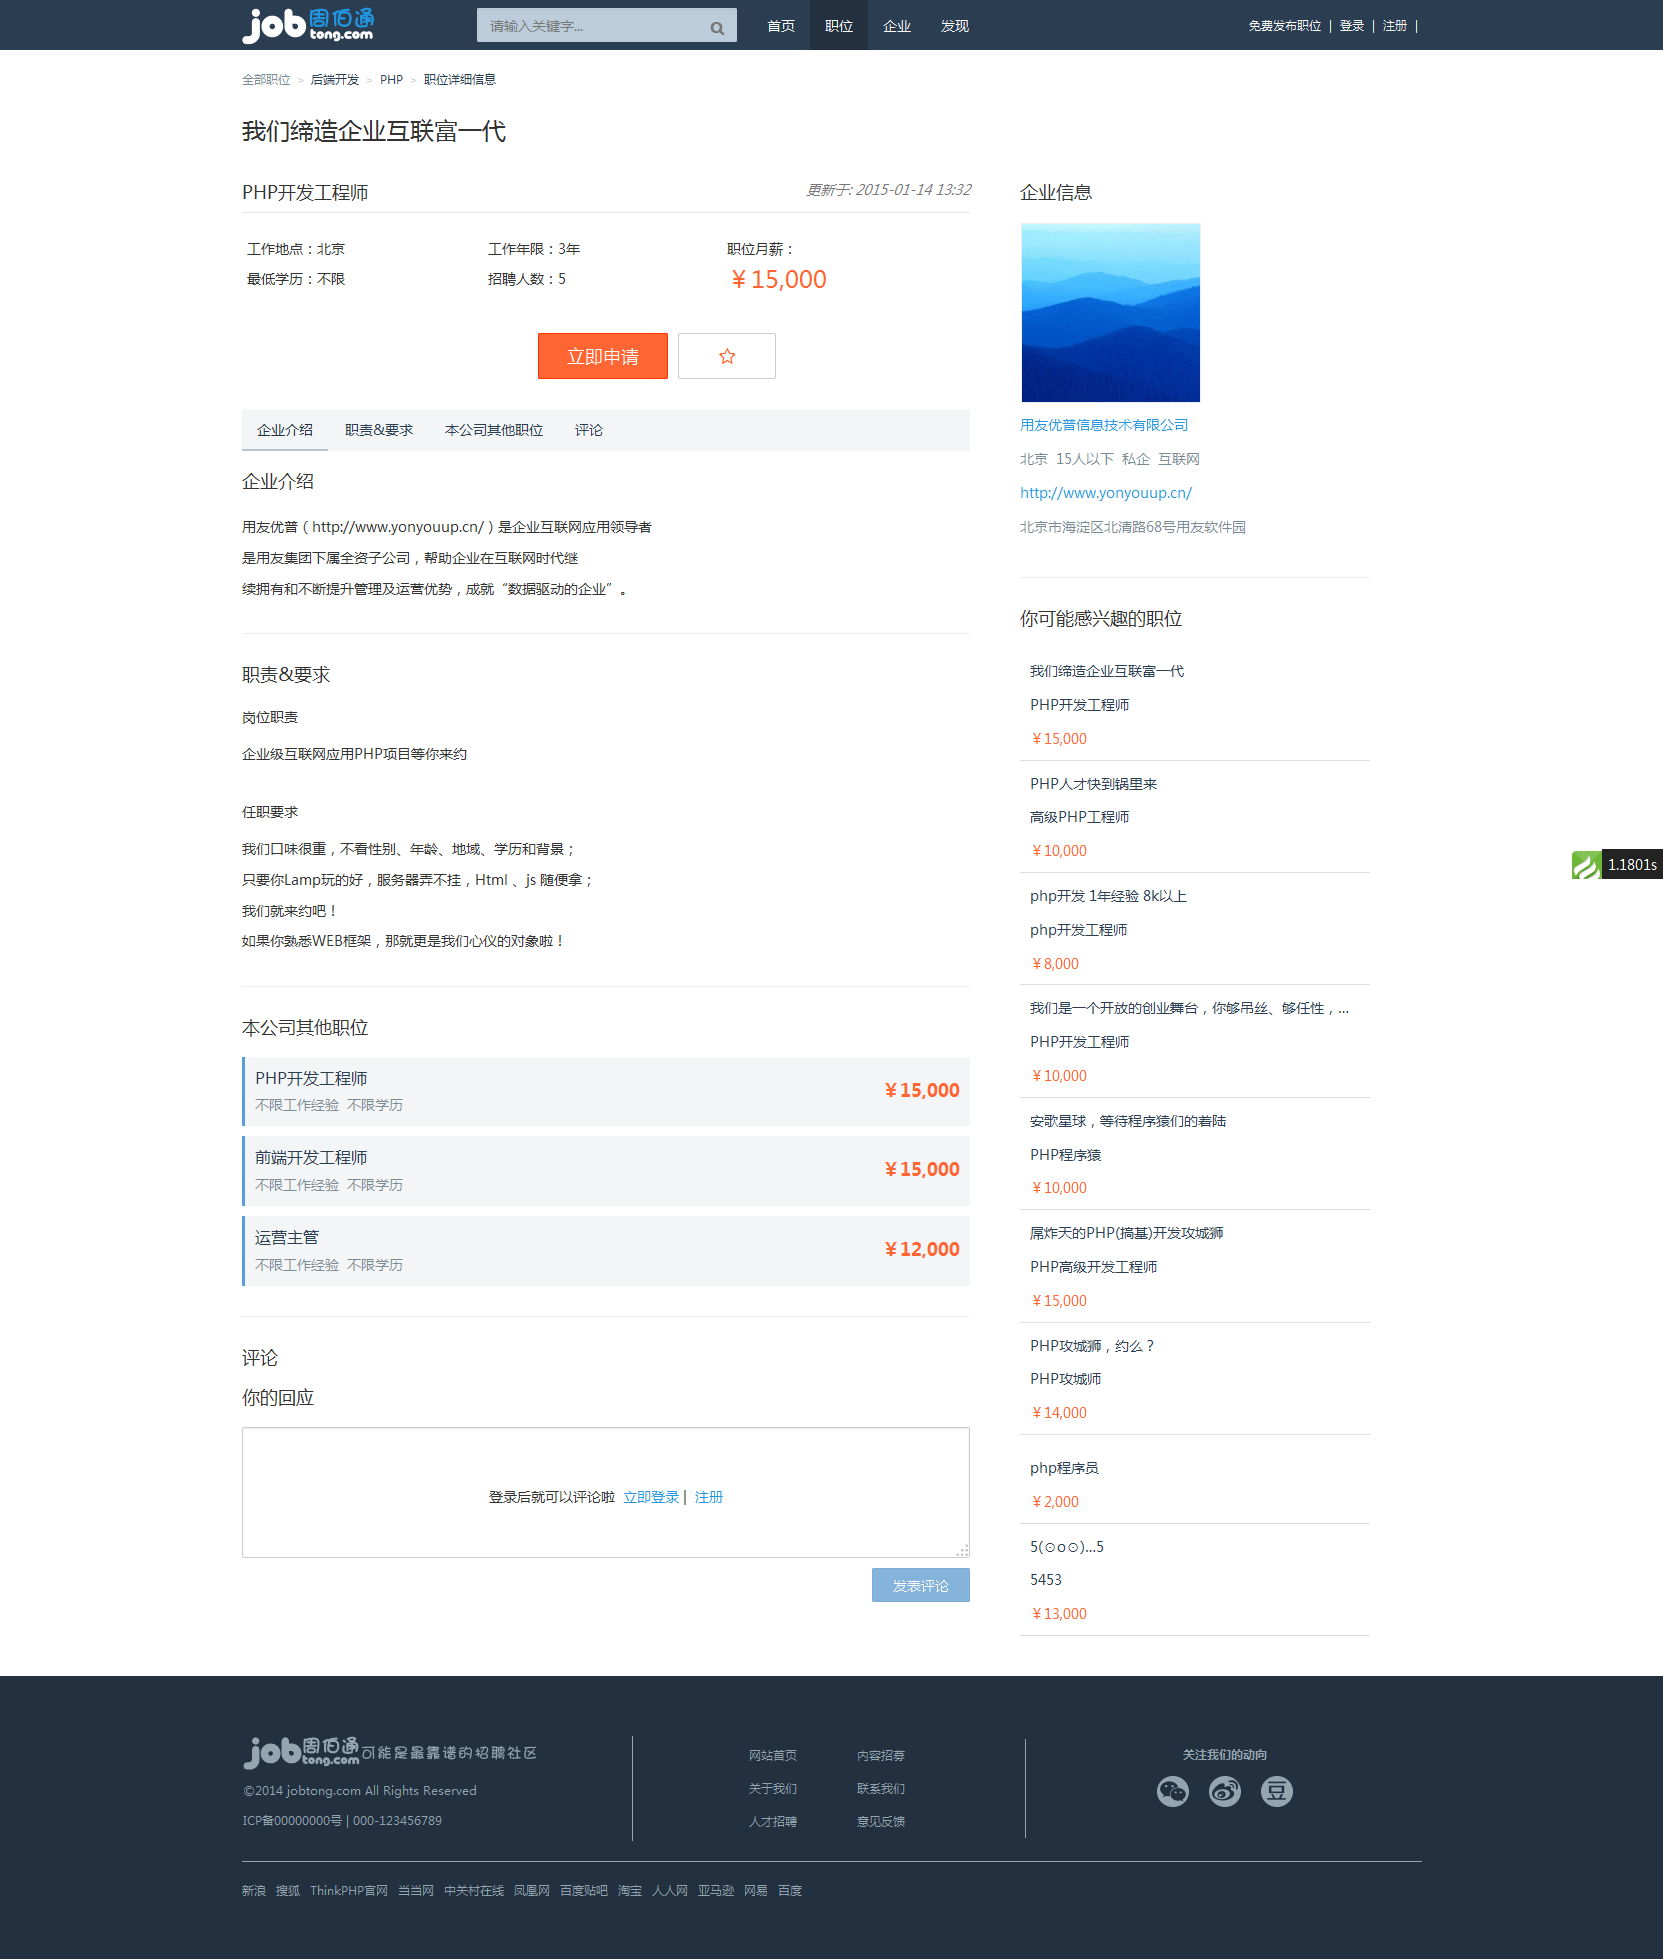The width and height of the screenshot is (1663, 1959).
Task: Open sidebar job PHP程序猿
Action: coord(1066,1155)
